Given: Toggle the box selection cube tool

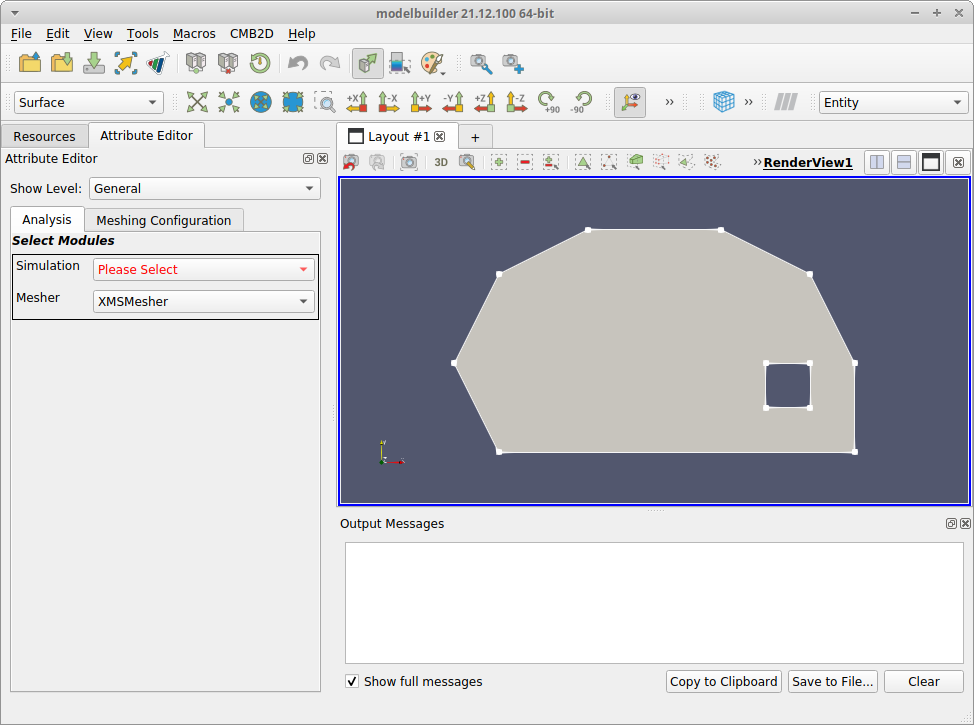Looking at the screenshot, I should click(x=635, y=162).
